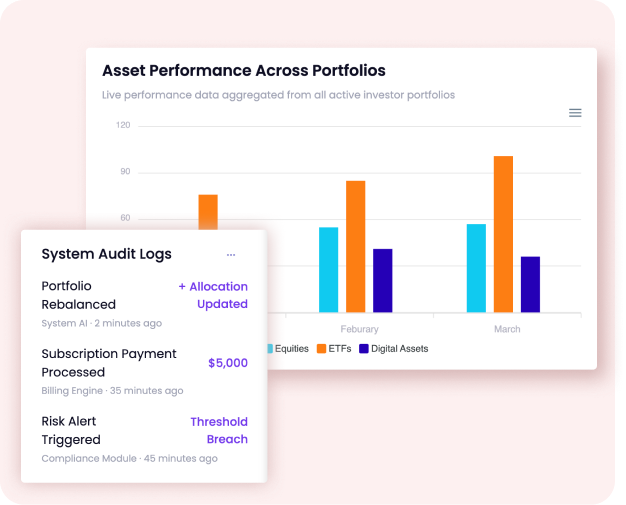The width and height of the screenshot is (626, 505).
Task: Open the chart hamburger menu icon
Action: click(x=575, y=113)
